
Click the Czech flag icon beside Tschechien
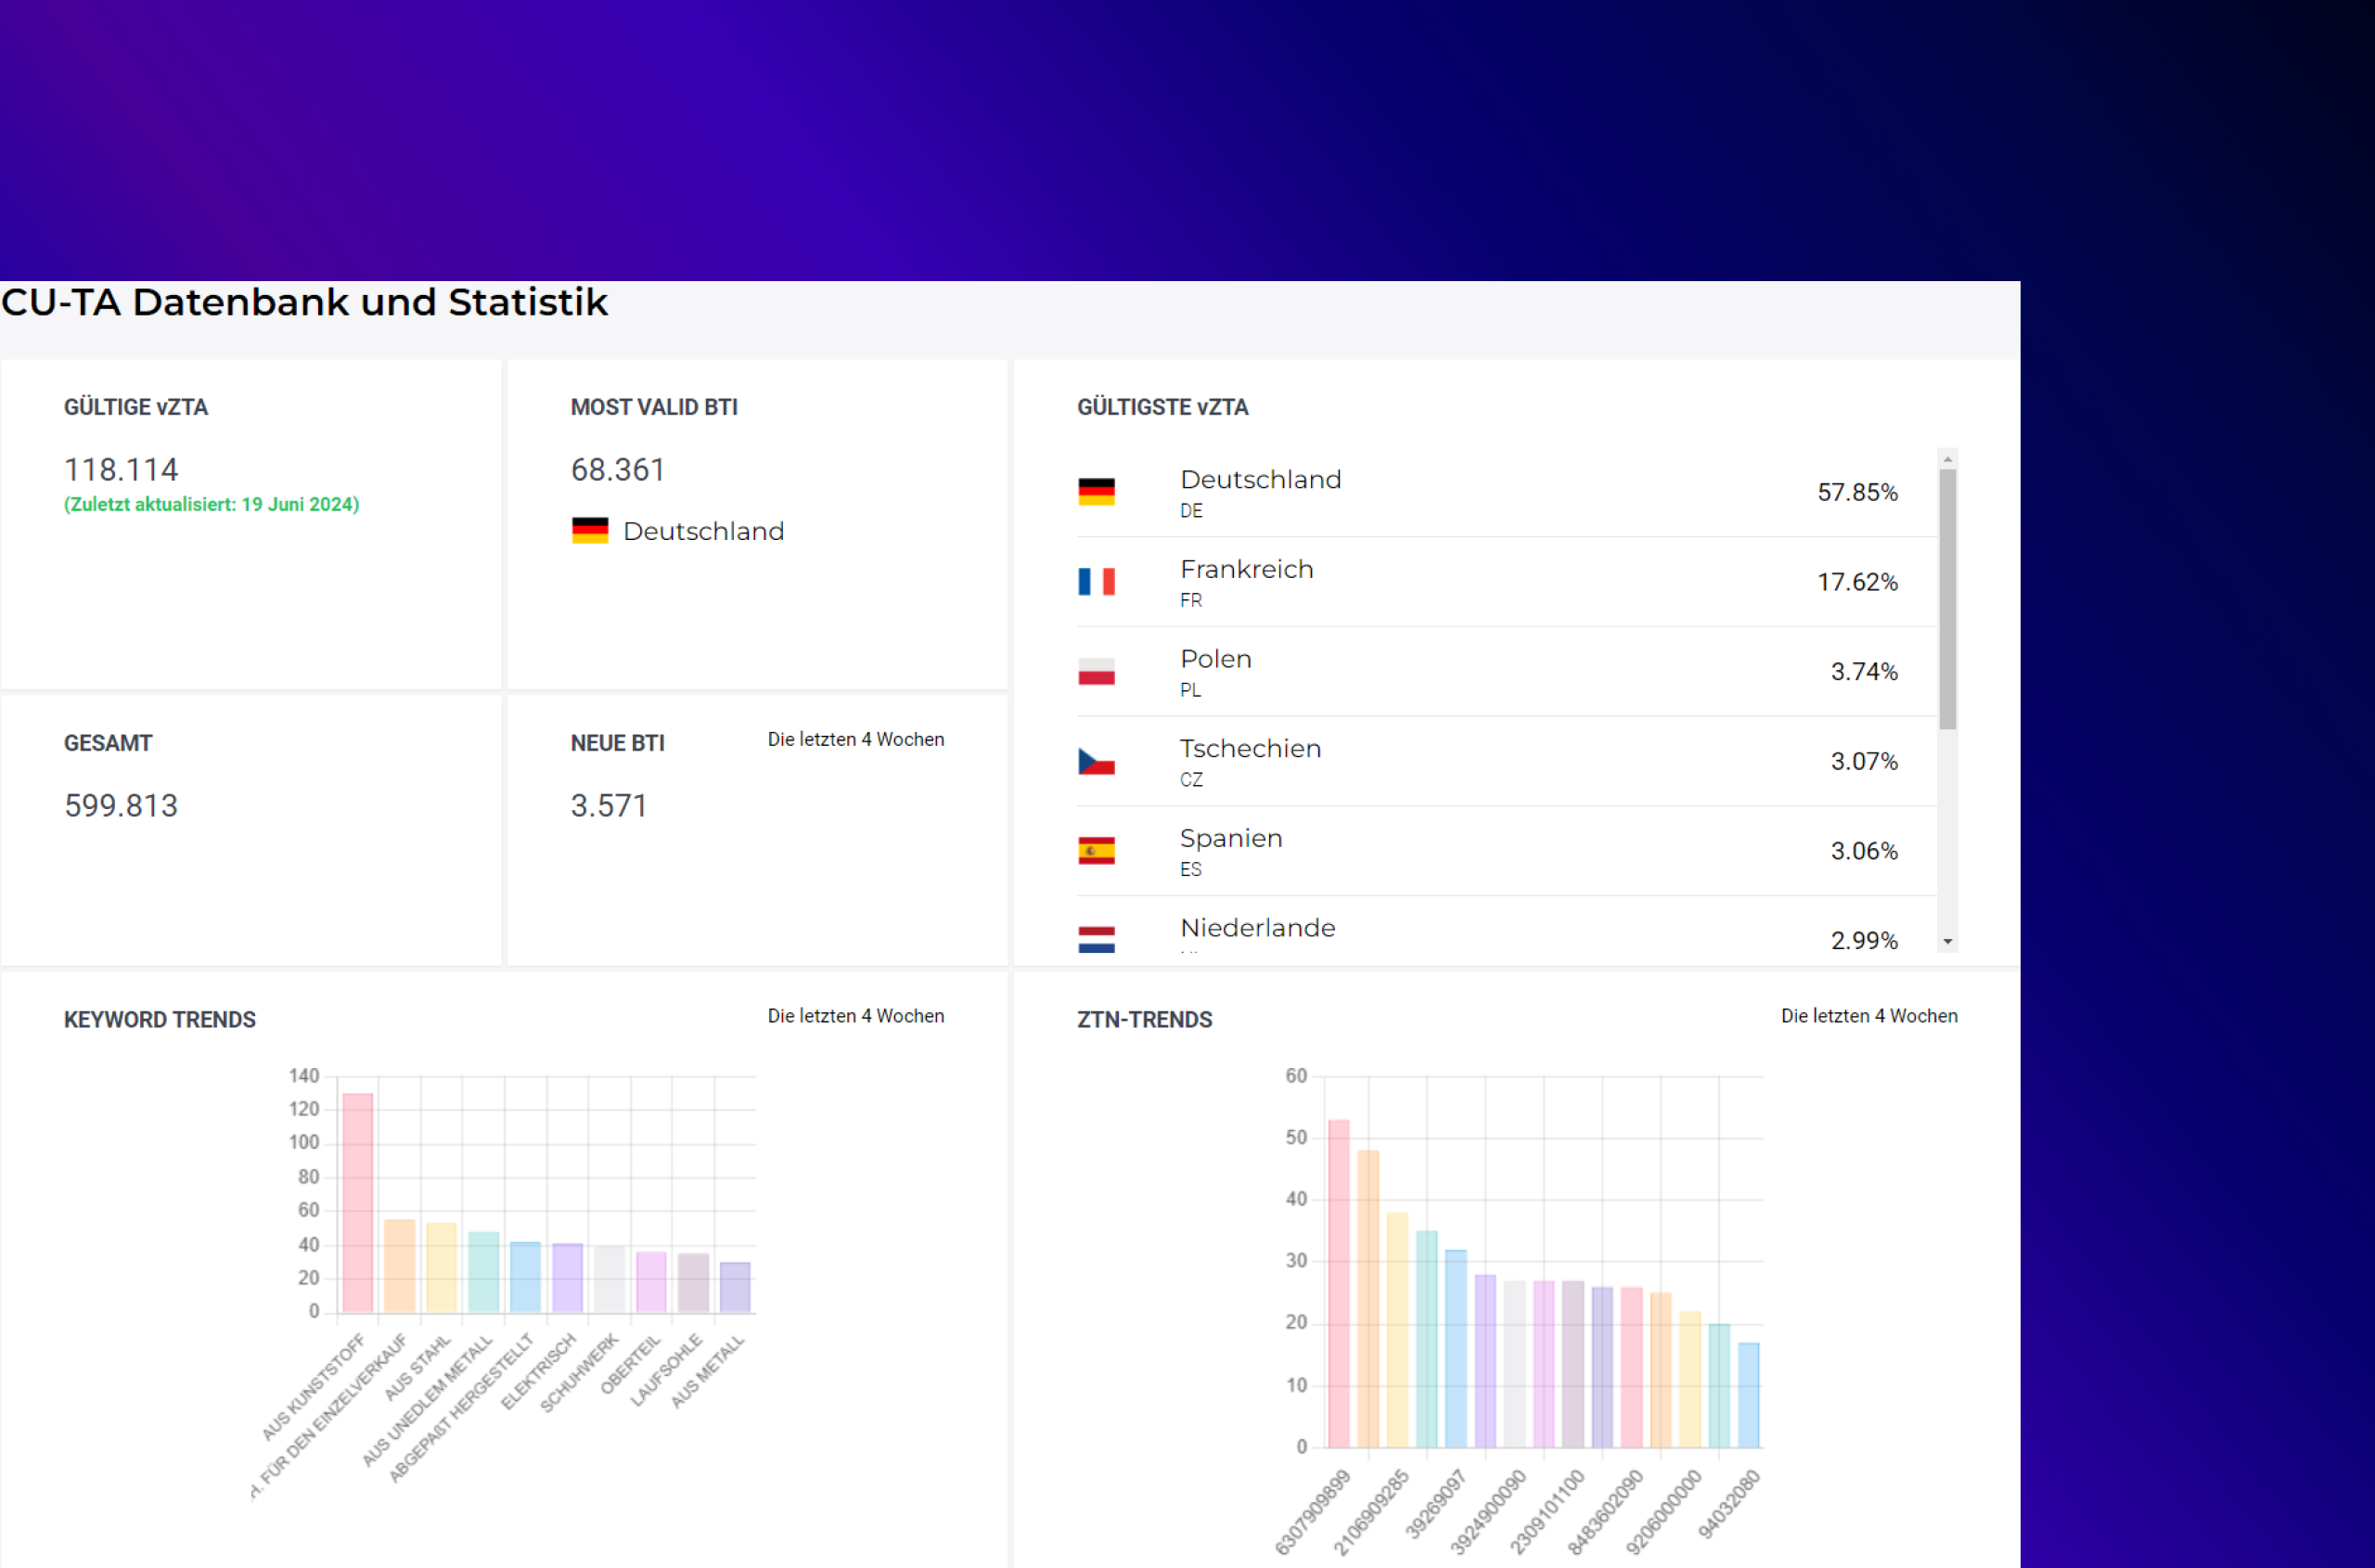1096,762
